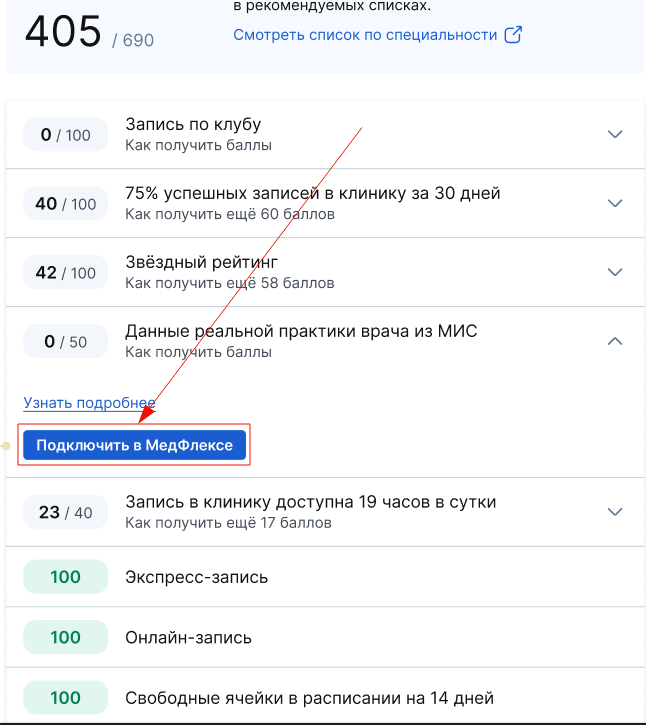Expand the "Запись по клубу" row chevron
646x725 pixels.
(x=615, y=134)
